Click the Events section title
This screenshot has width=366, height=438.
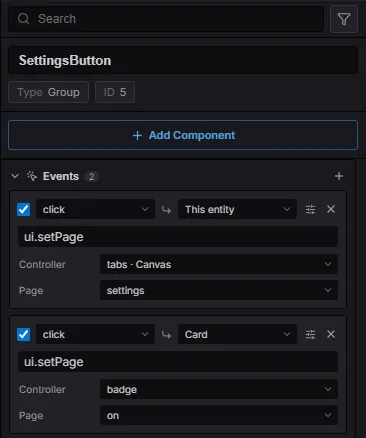61,176
